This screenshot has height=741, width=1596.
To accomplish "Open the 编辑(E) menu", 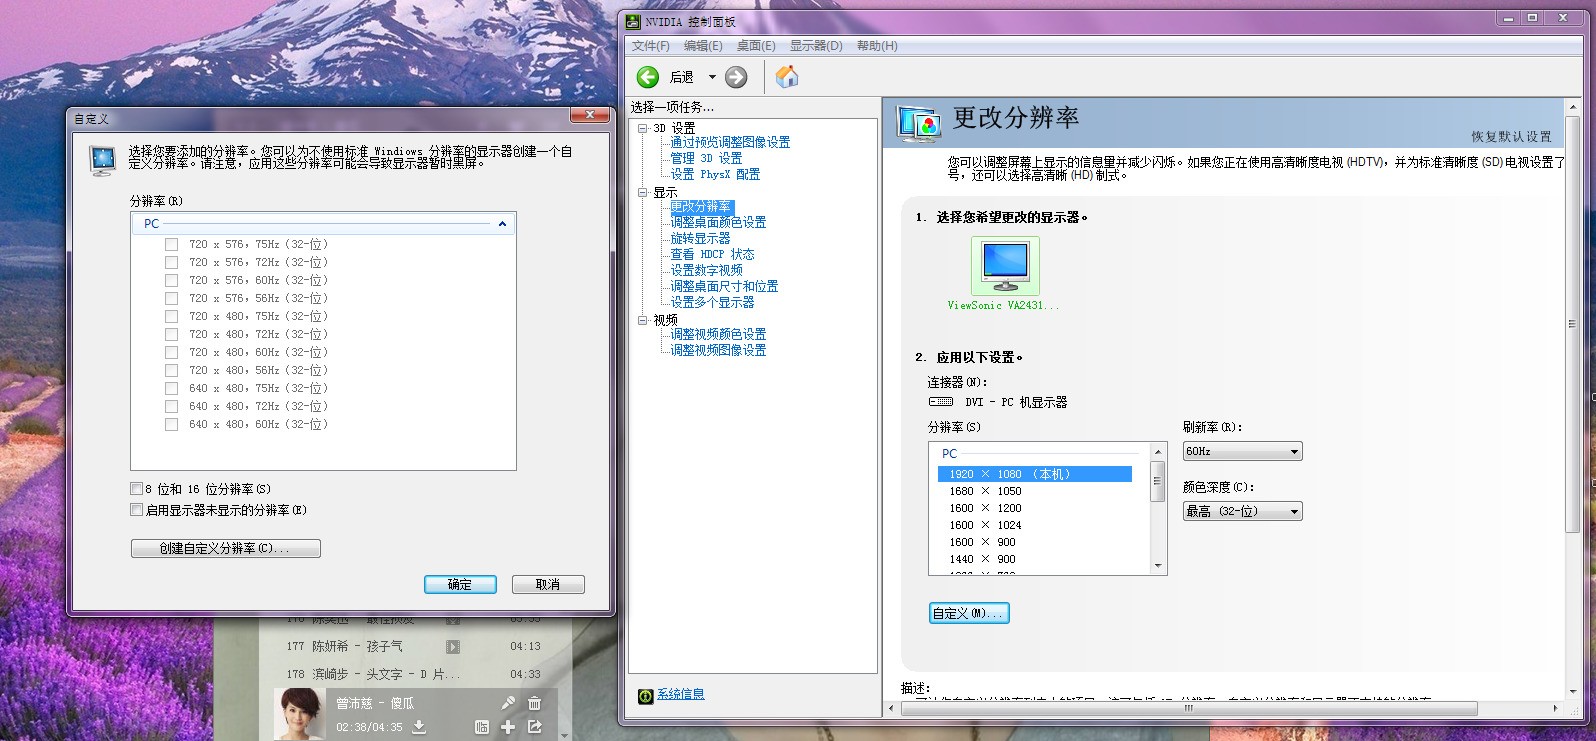I will pyautogui.click(x=703, y=46).
